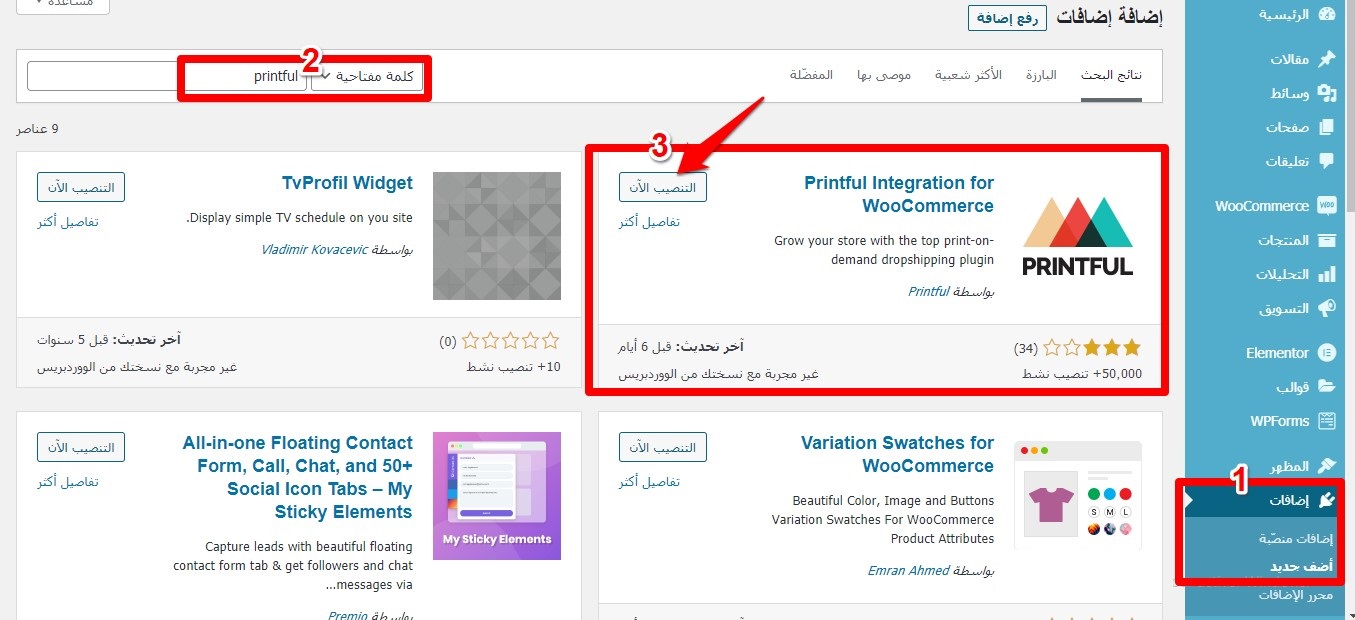Click the TvProfil Widget pattern thumbnail

click(497, 236)
